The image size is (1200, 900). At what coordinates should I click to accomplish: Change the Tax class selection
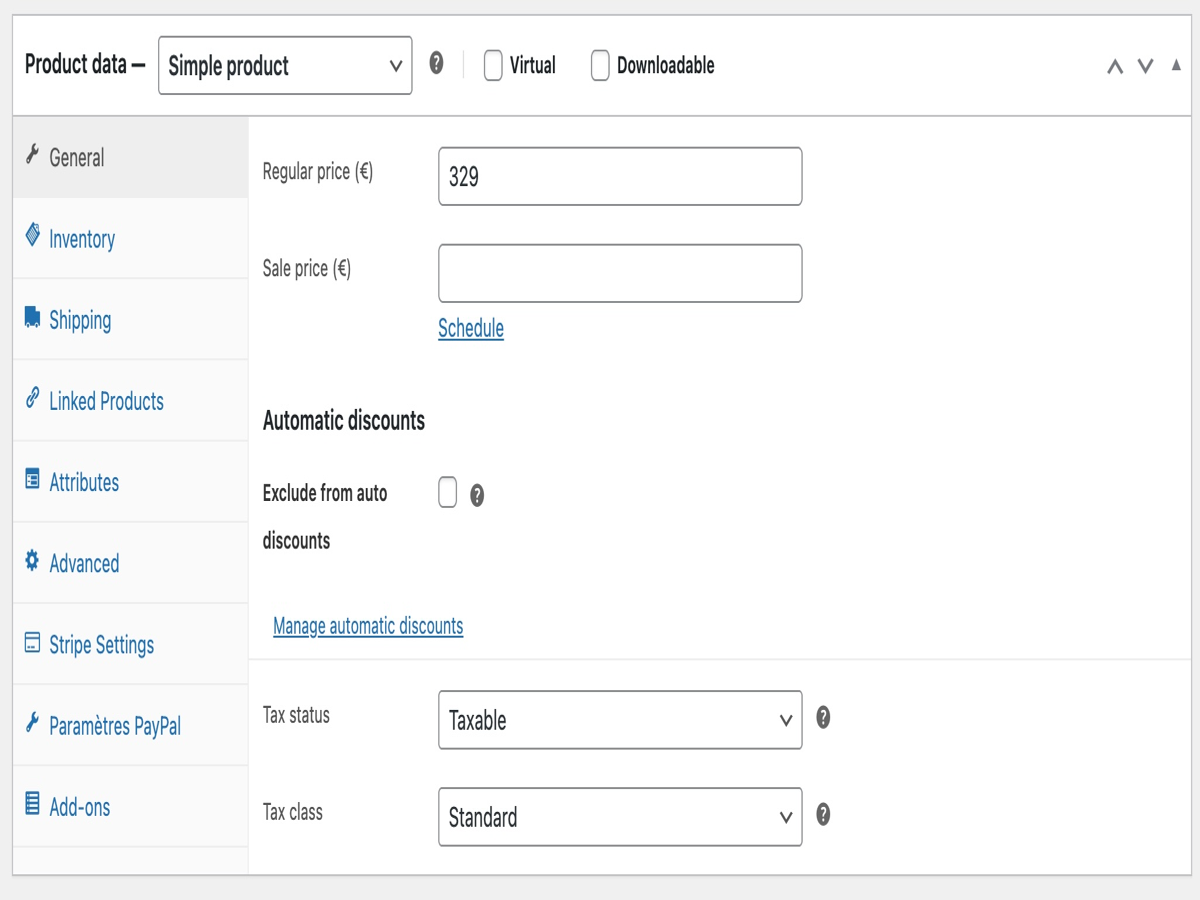pos(619,817)
